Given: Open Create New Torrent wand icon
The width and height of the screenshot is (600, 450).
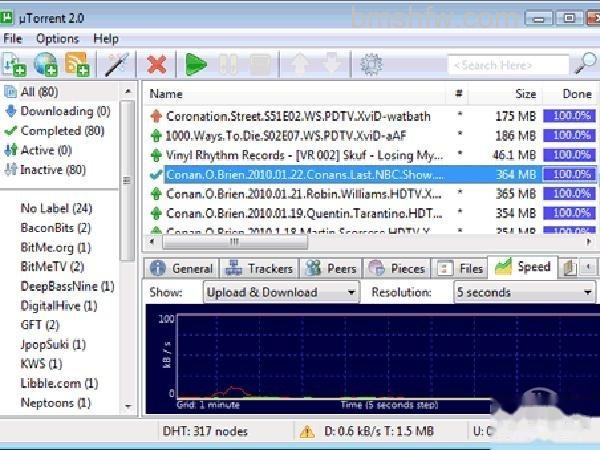Looking at the screenshot, I should [x=117, y=64].
